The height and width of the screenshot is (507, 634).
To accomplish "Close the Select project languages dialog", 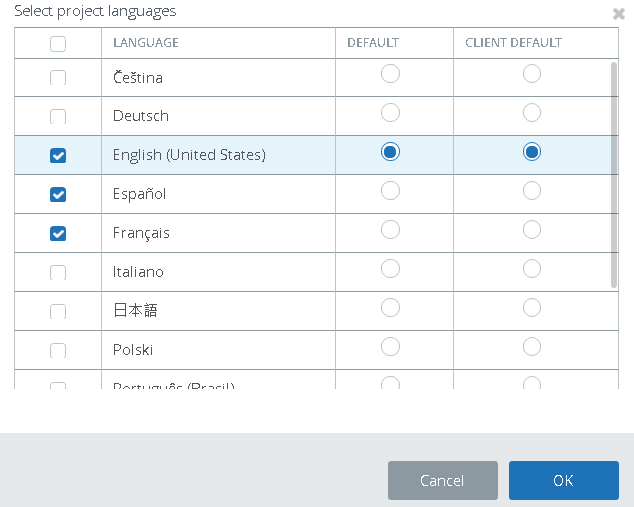I will pos(619,14).
